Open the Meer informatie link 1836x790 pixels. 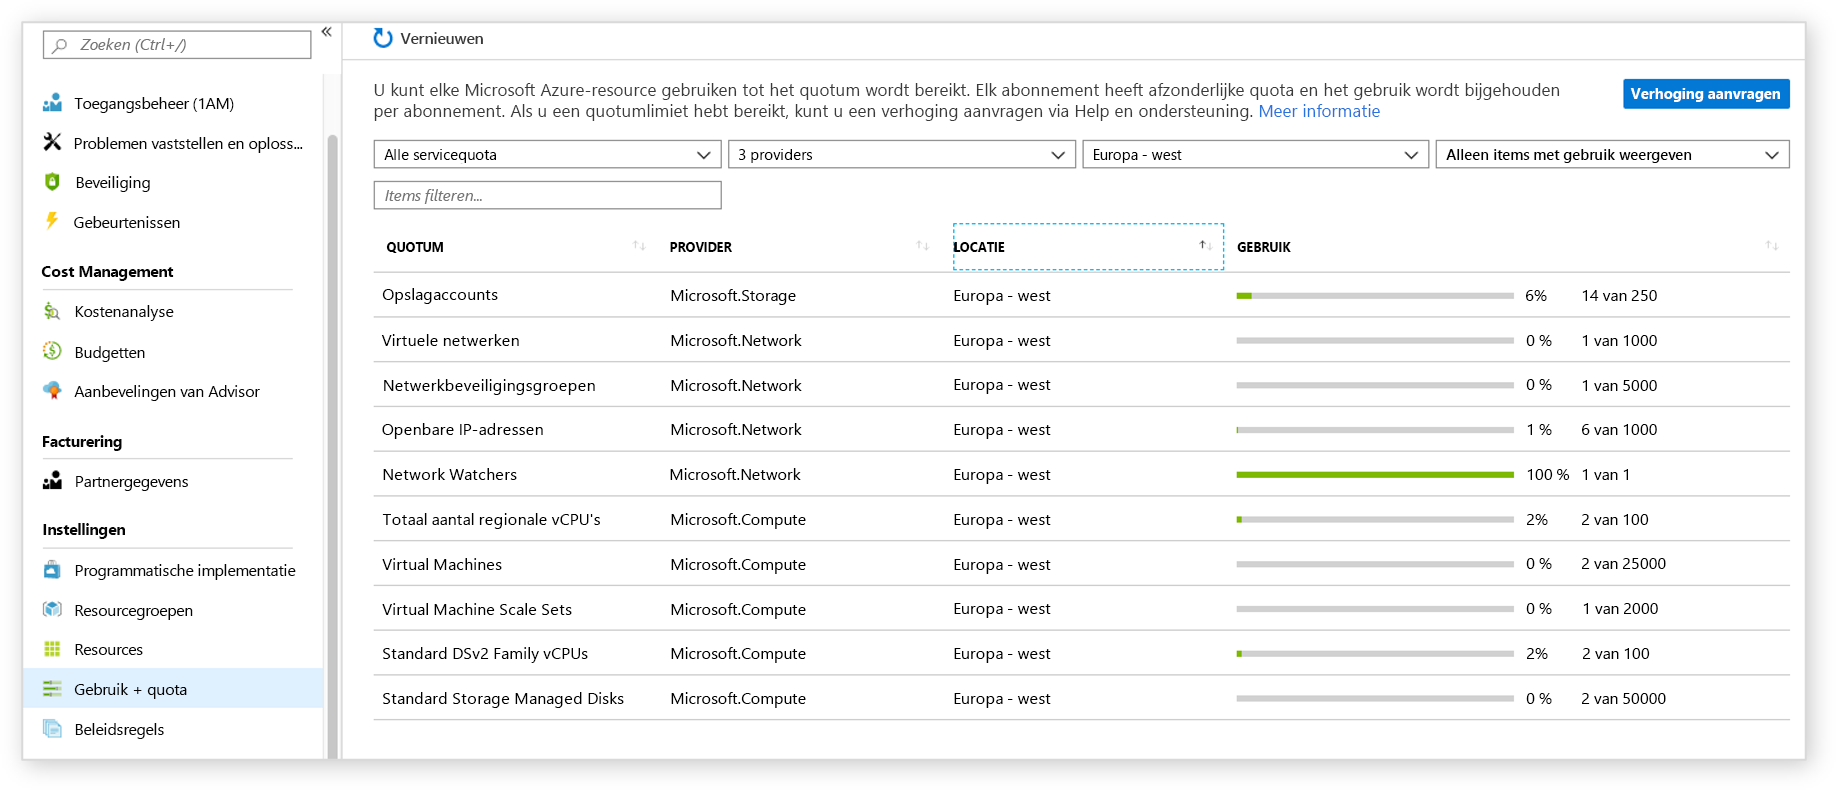click(1318, 111)
